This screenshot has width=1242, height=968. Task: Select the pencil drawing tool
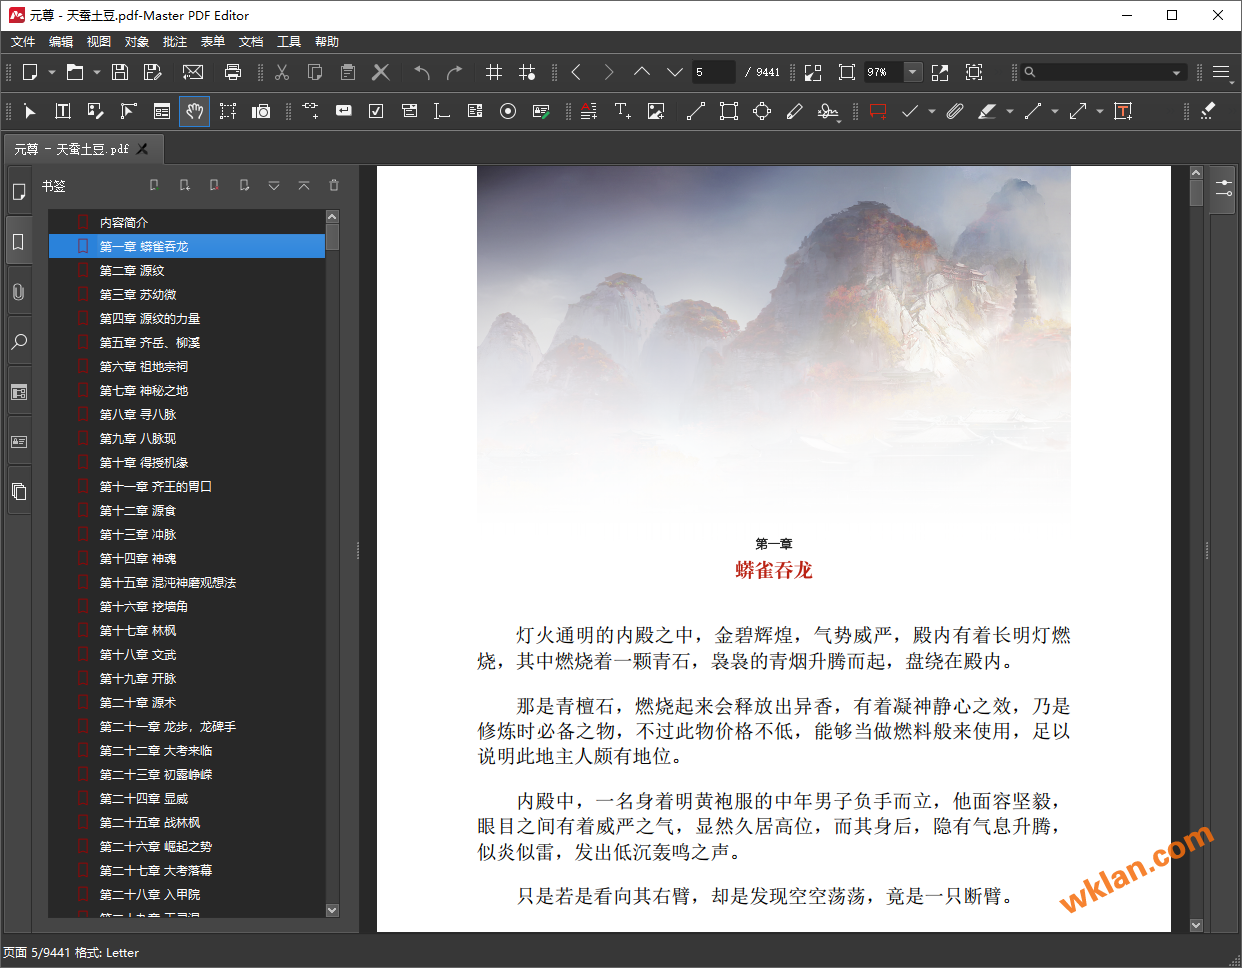(795, 111)
